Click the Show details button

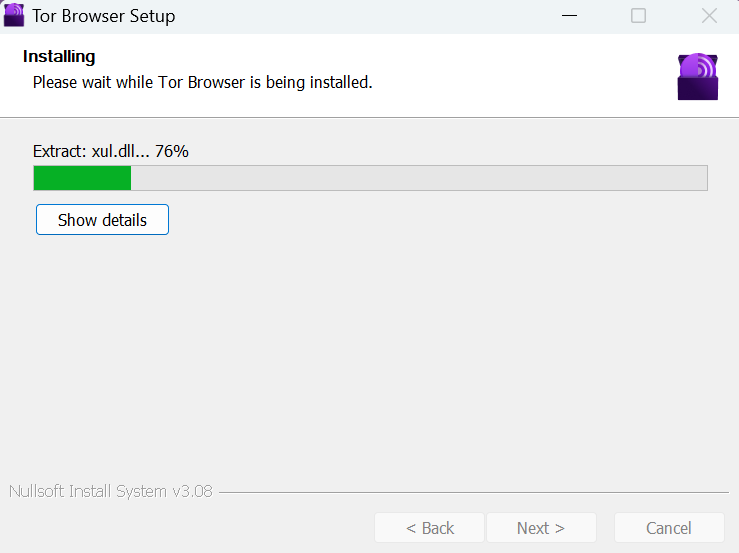click(x=102, y=220)
